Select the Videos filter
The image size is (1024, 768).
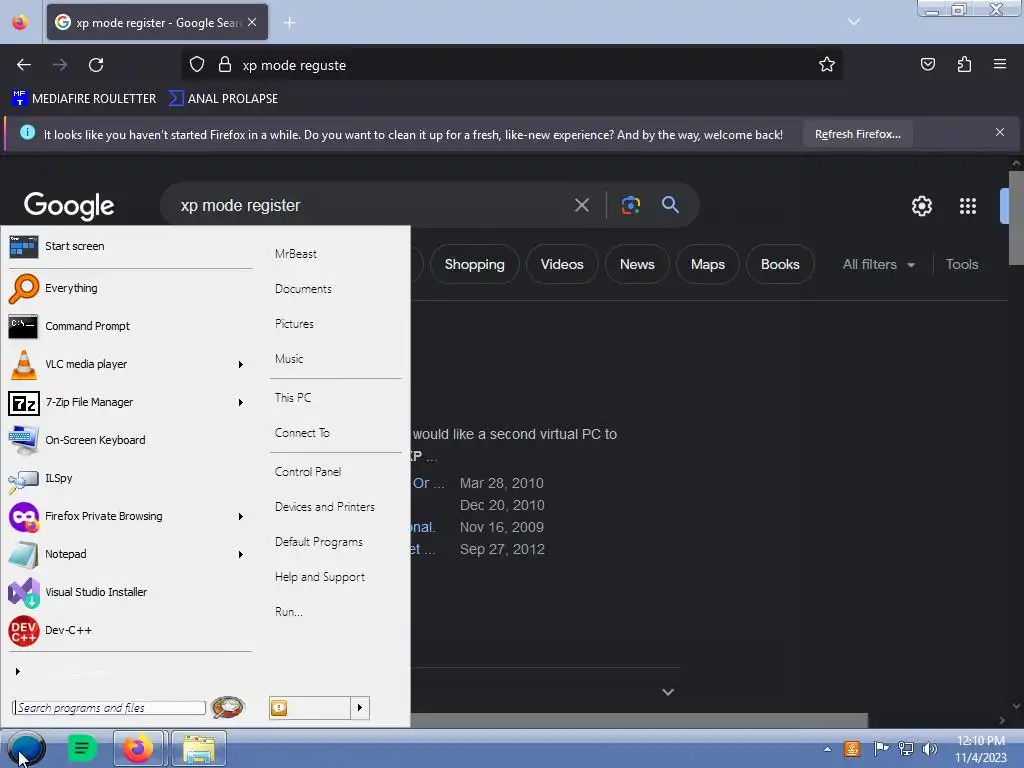tap(562, 264)
